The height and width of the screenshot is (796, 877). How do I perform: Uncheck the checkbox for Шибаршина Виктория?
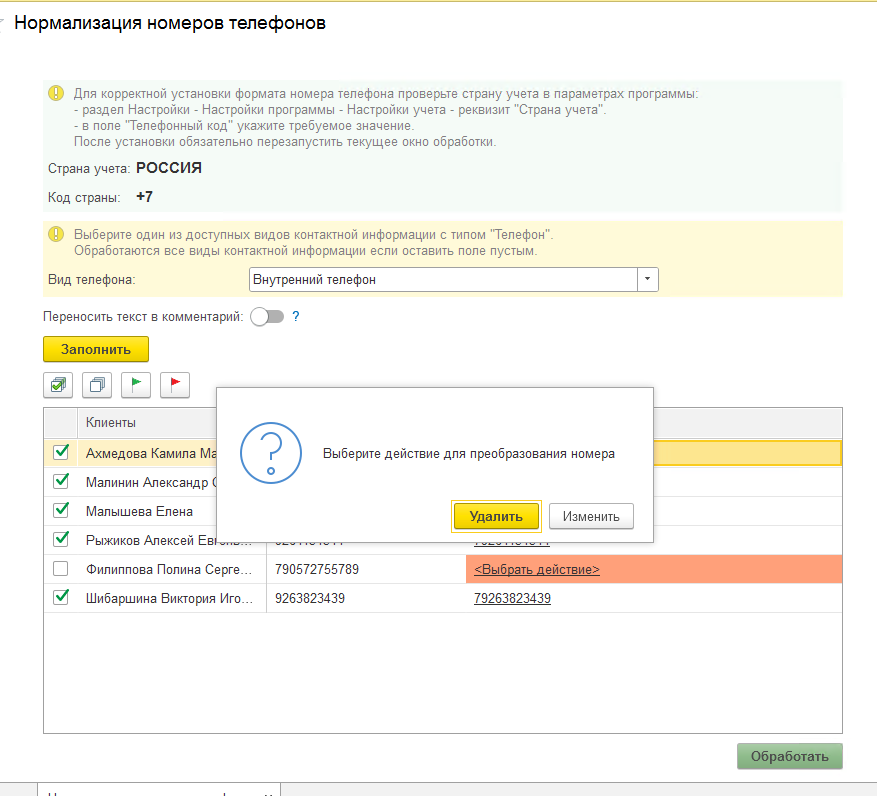tap(61, 598)
